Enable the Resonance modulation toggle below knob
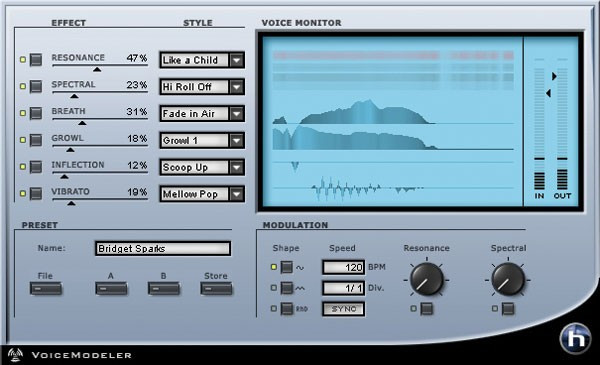The width and height of the screenshot is (600, 365). 426,308
